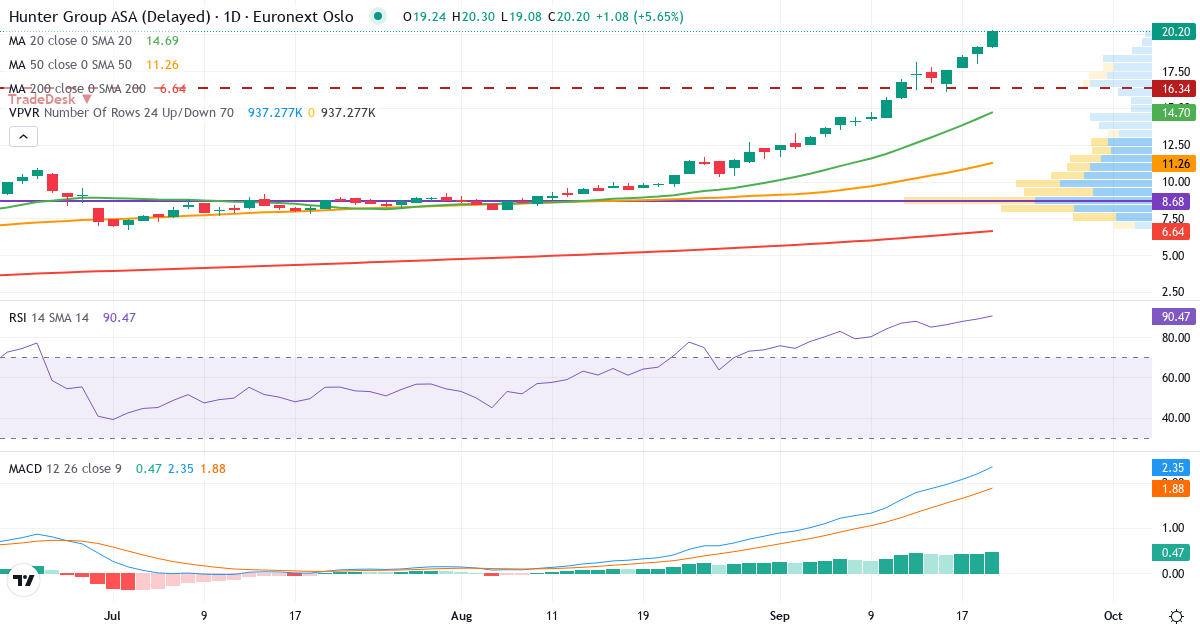
Task: Click the Open value O19.24
Action: (x=424, y=17)
